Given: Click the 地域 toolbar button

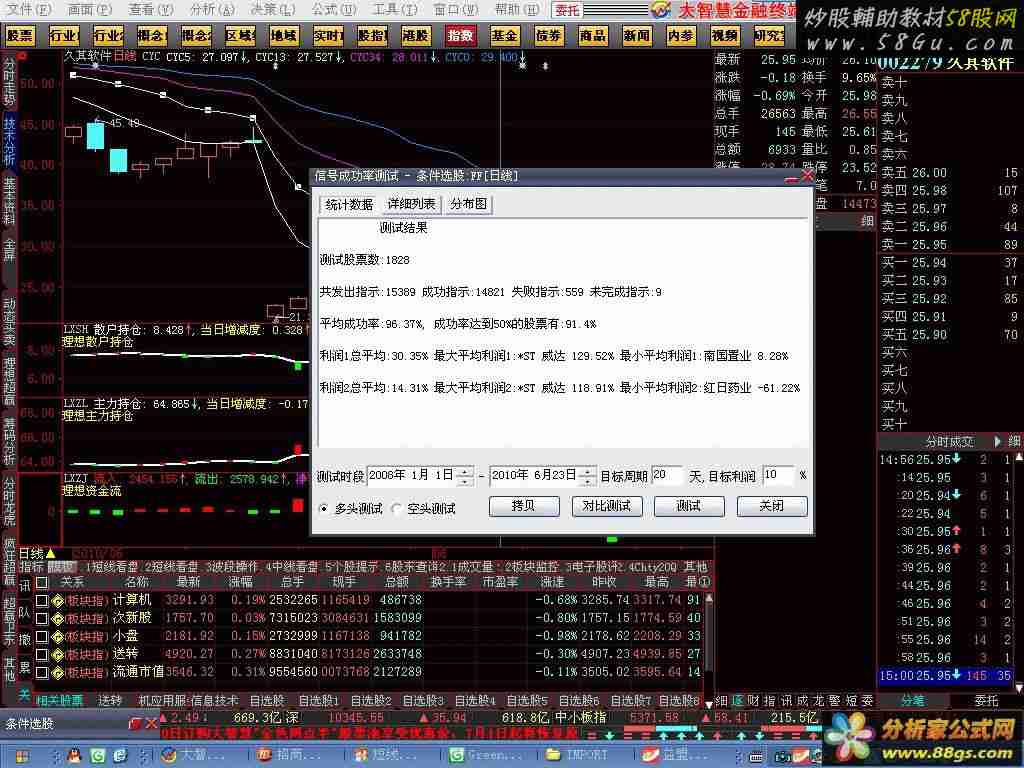Looking at the screenshot, I should point(283,36).
